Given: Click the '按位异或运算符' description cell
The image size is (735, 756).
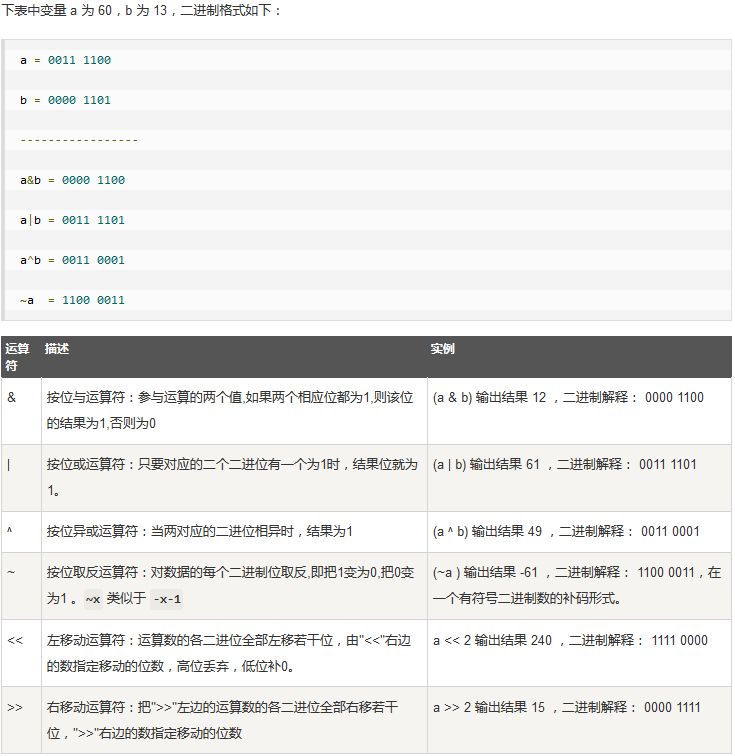Looking at the screenshot, I should [x=234, y=532].
